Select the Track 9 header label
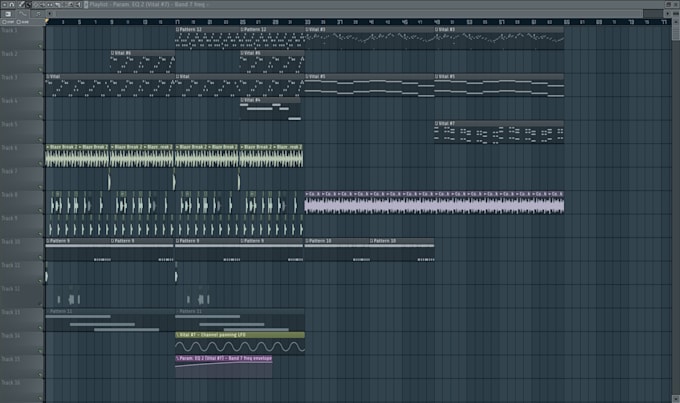The width and height of the screenshot is (680, 403). click(9, 218)
